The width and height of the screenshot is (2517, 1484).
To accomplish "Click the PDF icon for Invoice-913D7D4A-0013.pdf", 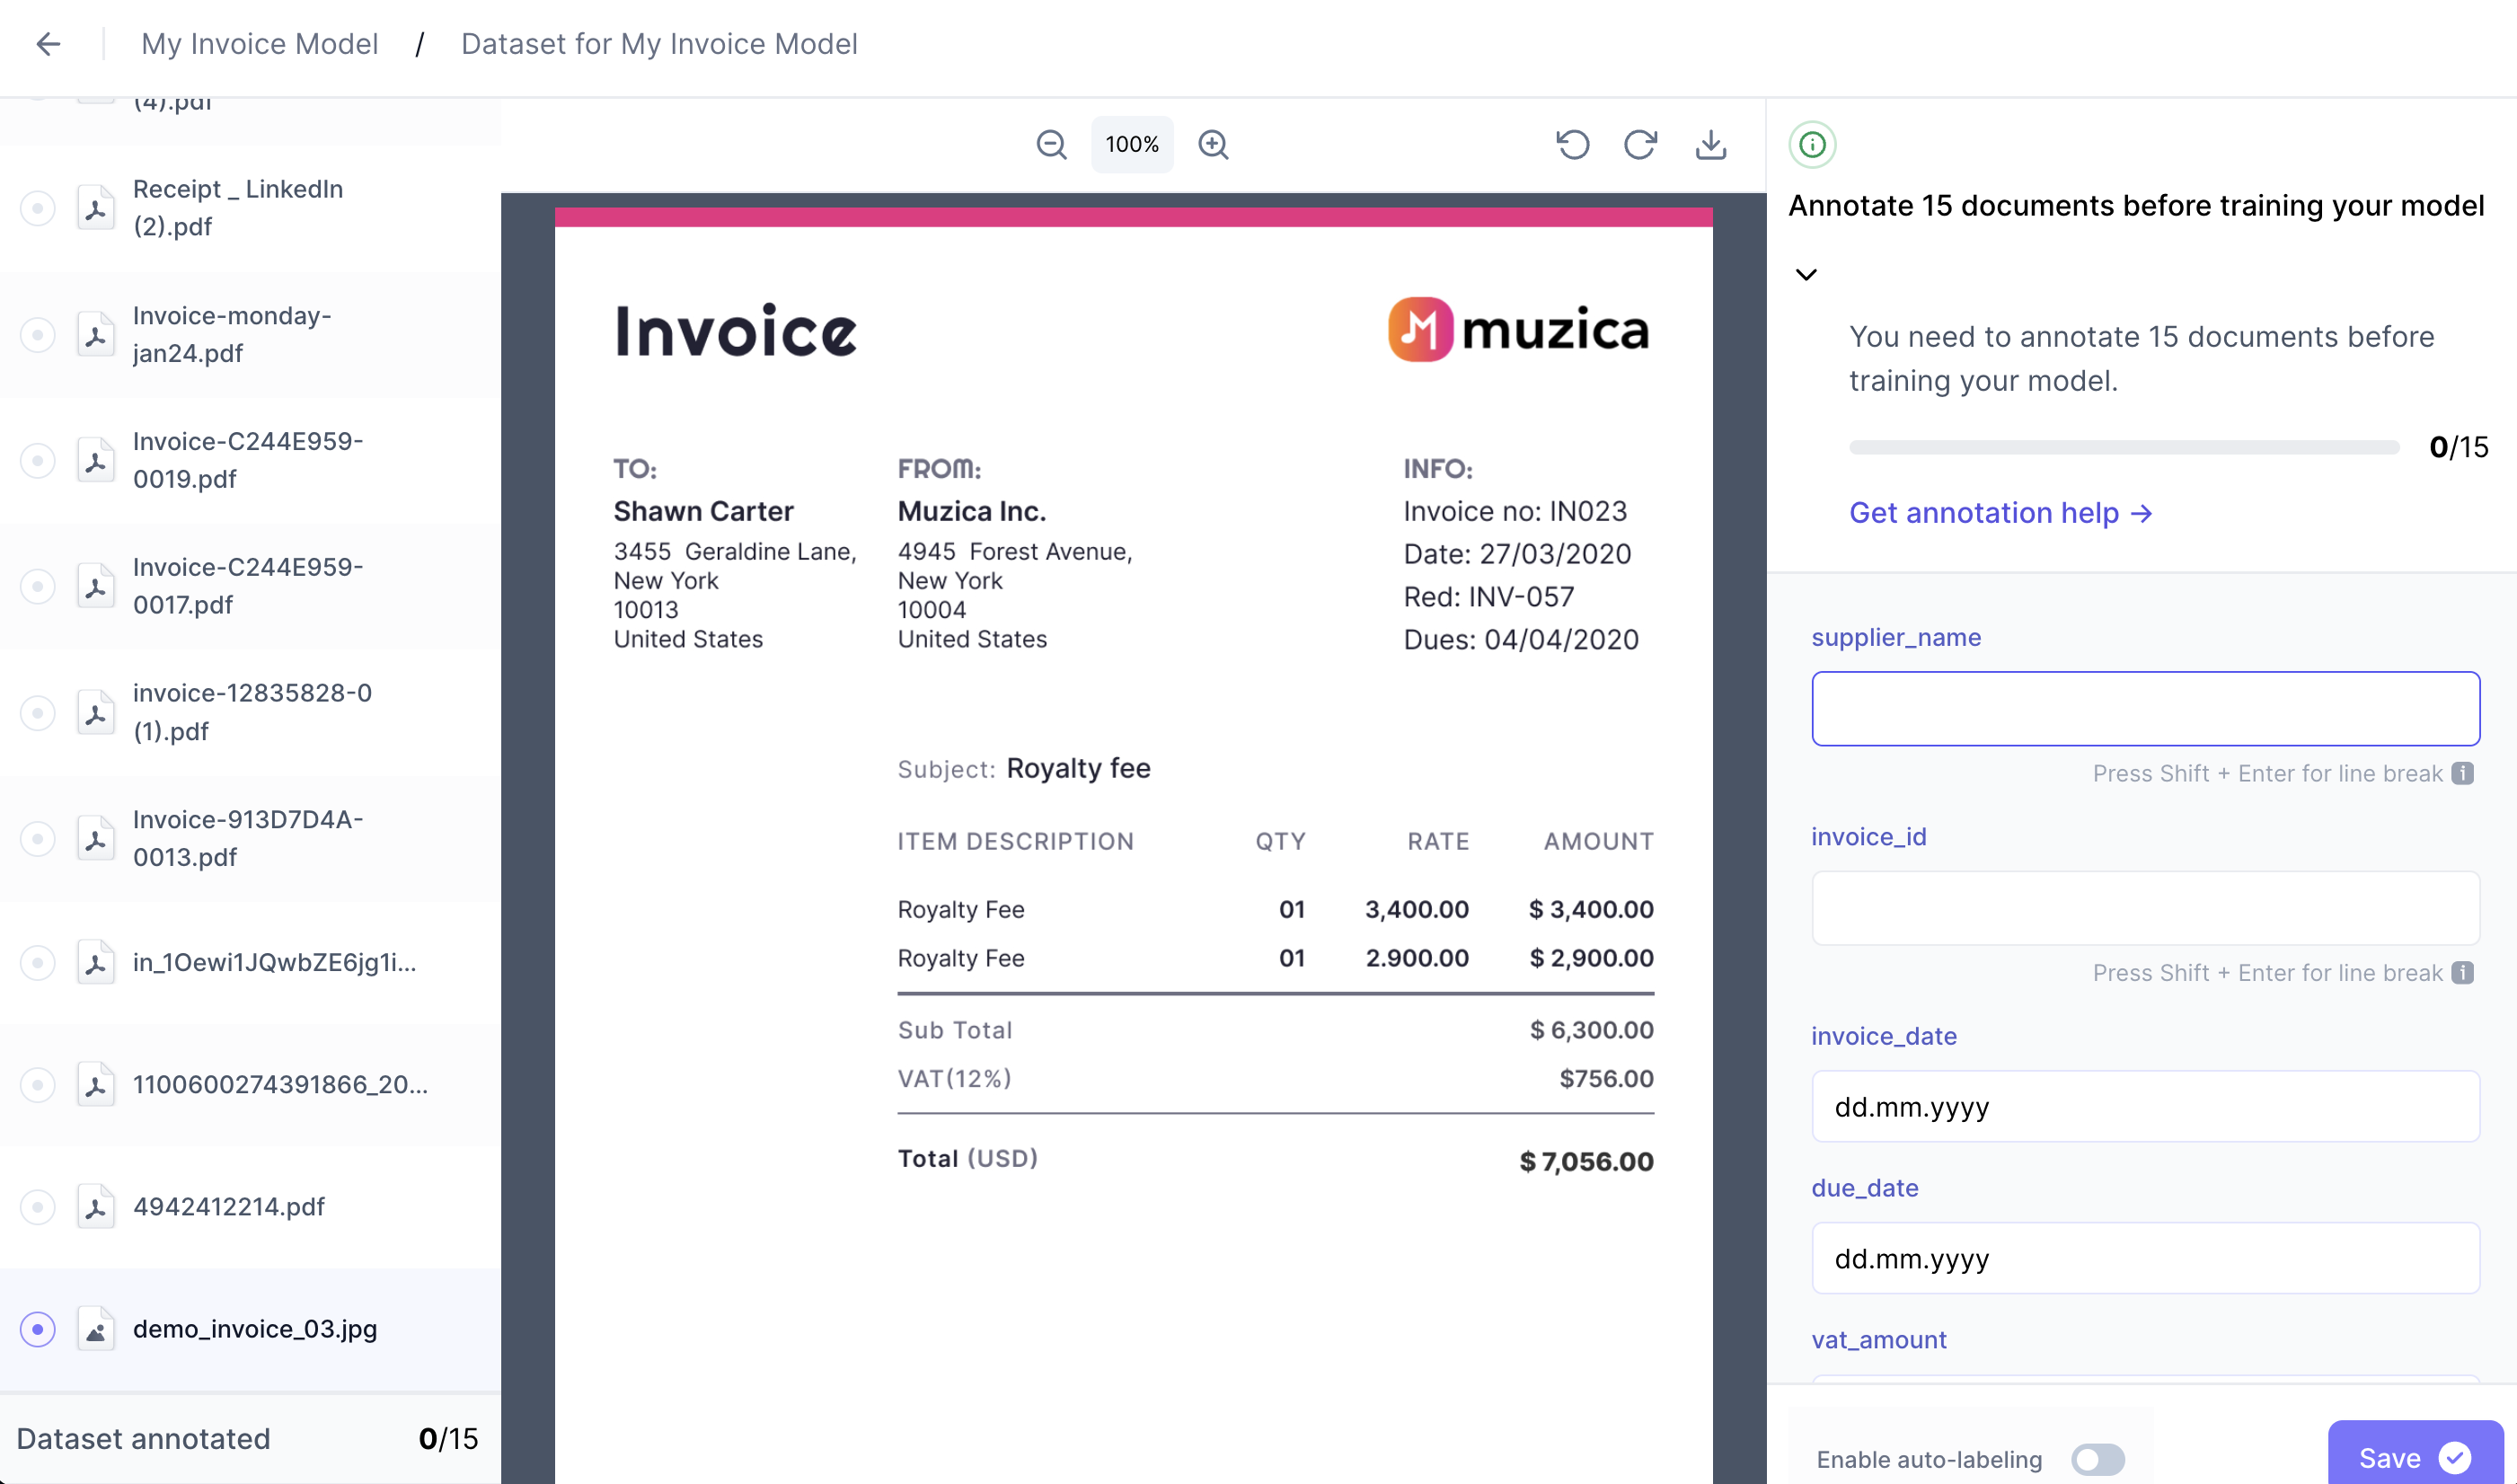I will point(96,838).
